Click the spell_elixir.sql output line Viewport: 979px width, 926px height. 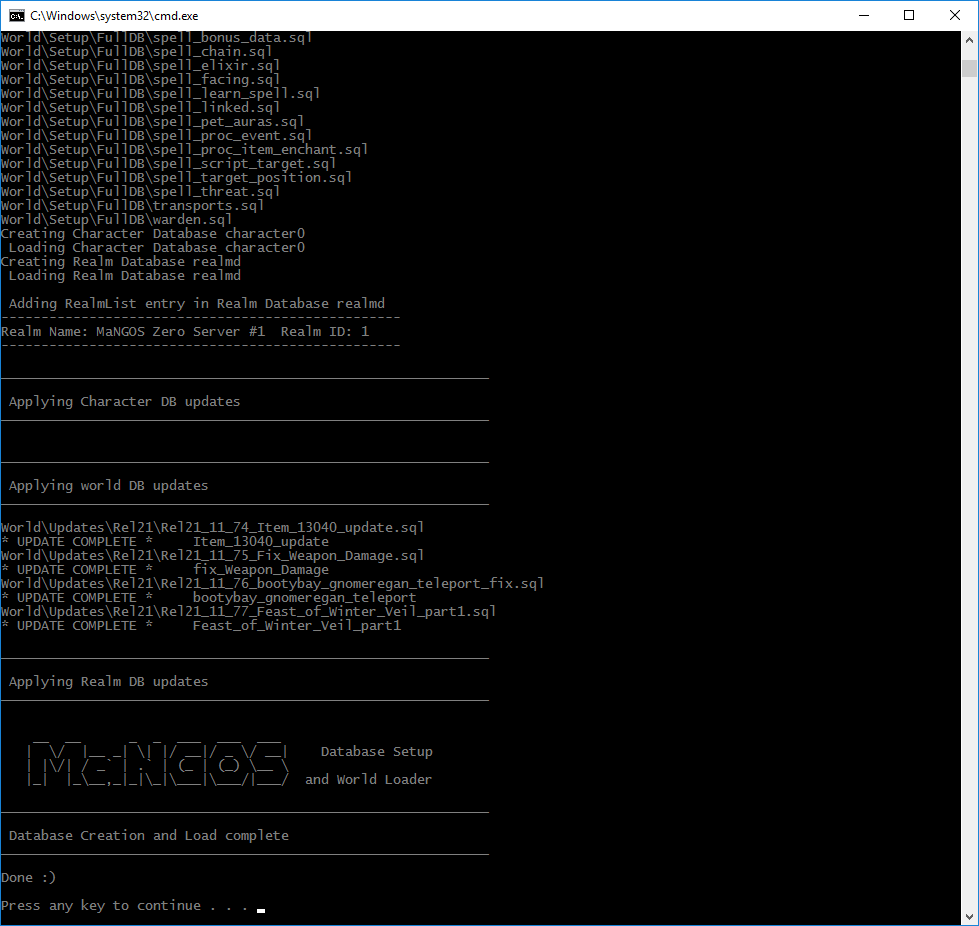tap(140, 66)
